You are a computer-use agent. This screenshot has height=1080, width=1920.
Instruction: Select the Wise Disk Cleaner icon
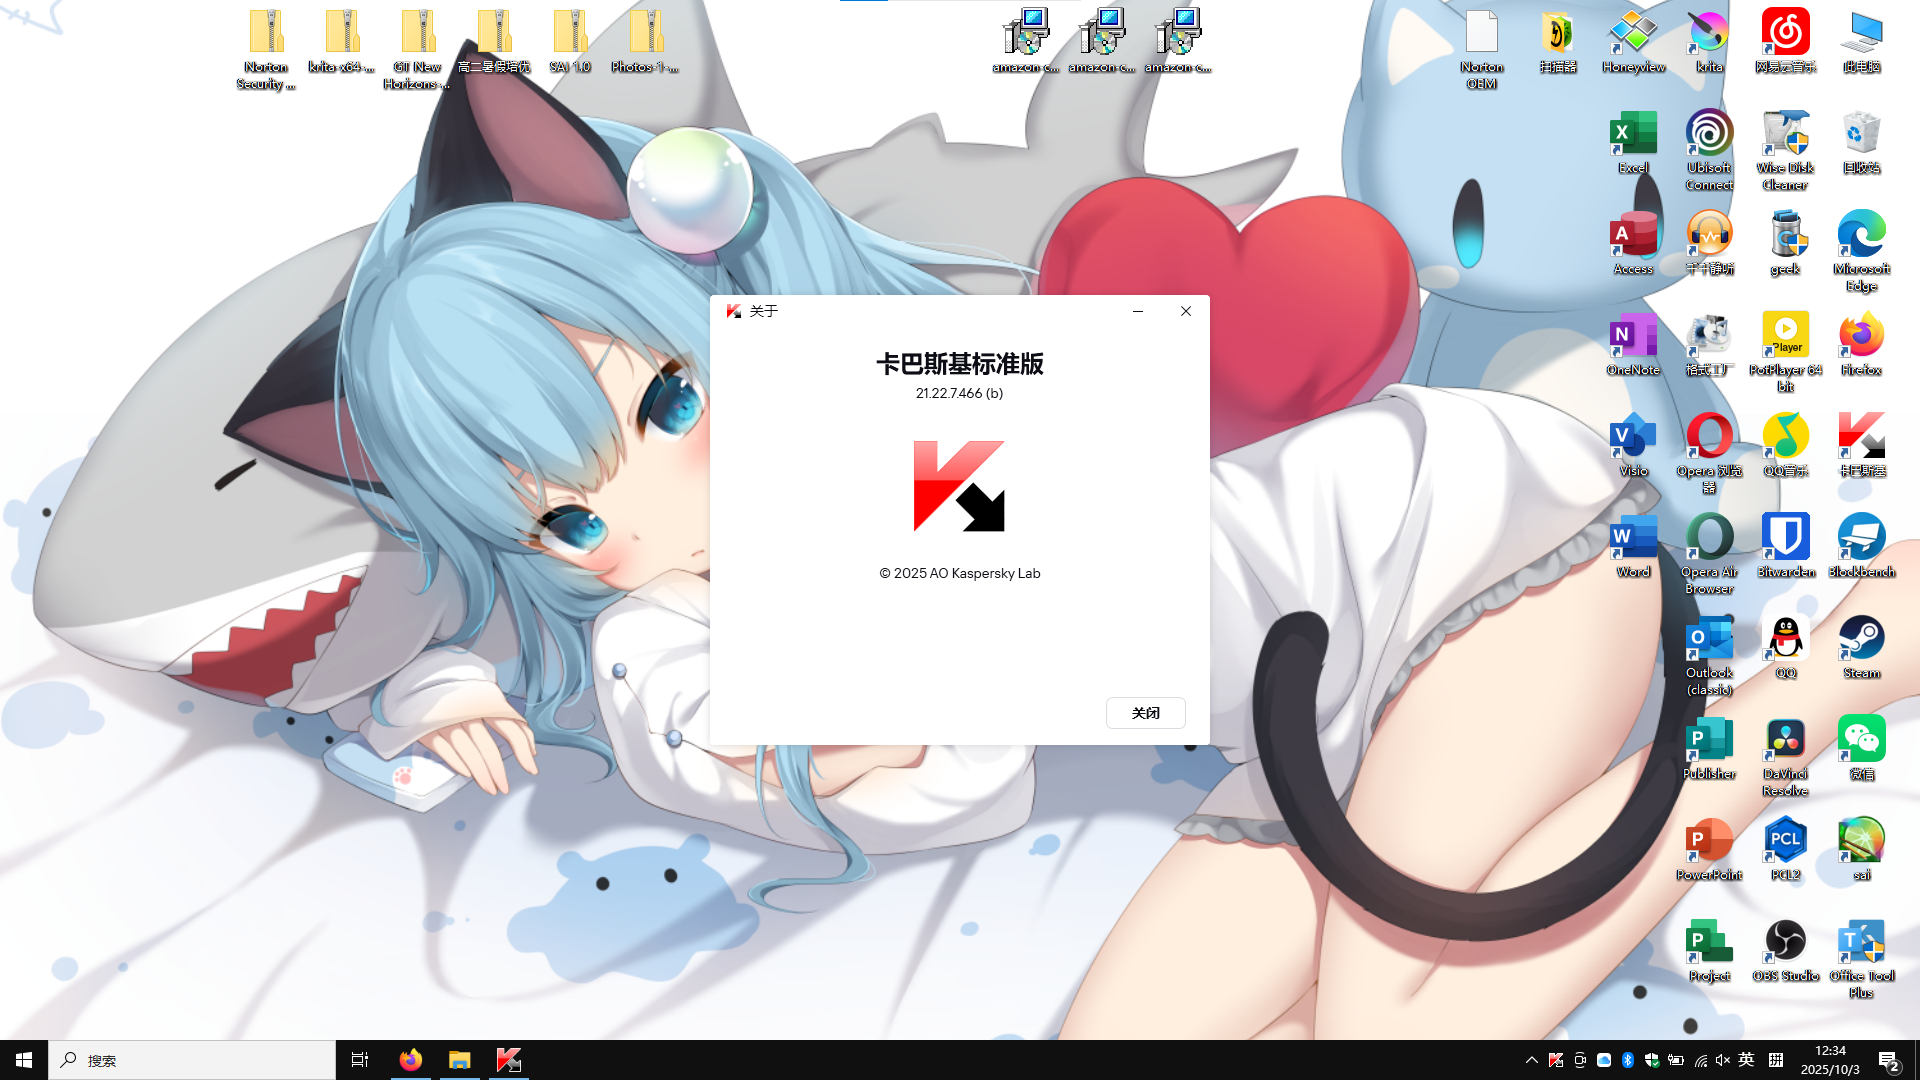coord(1785,150)
